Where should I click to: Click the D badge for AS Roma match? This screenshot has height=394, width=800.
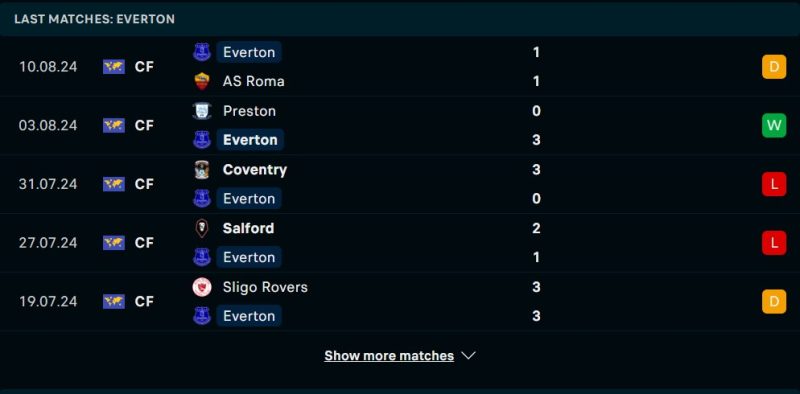coord(774,67)
